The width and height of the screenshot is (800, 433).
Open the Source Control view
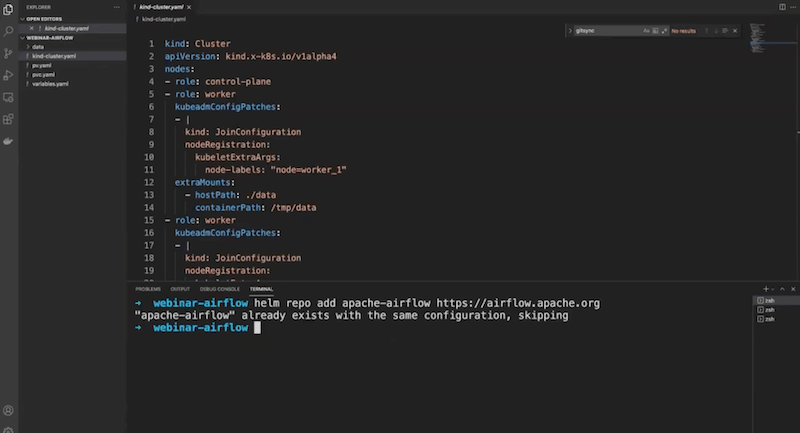(x=8, y=53)
